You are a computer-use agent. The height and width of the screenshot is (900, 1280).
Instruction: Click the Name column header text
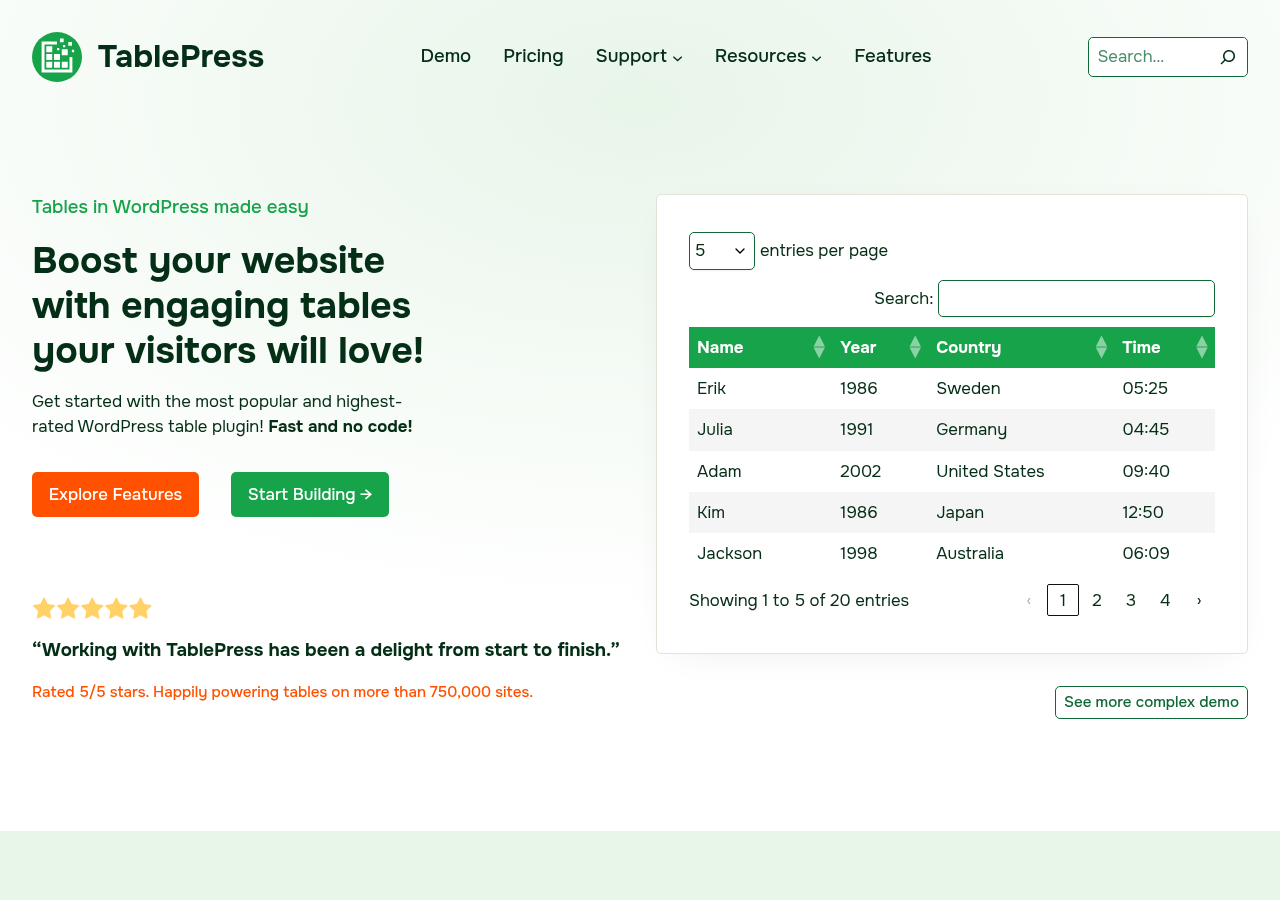click(x=720, y=347)
